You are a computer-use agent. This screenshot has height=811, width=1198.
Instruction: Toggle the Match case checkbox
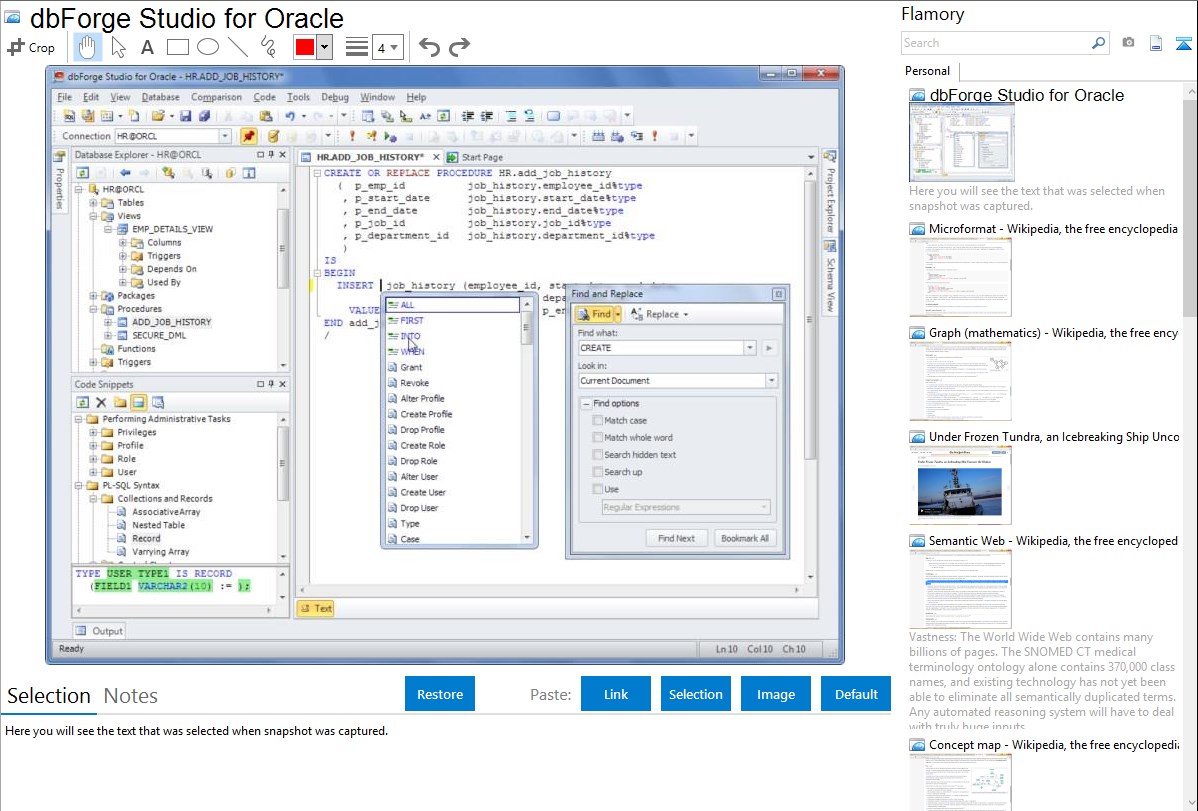tap(598, 420)
